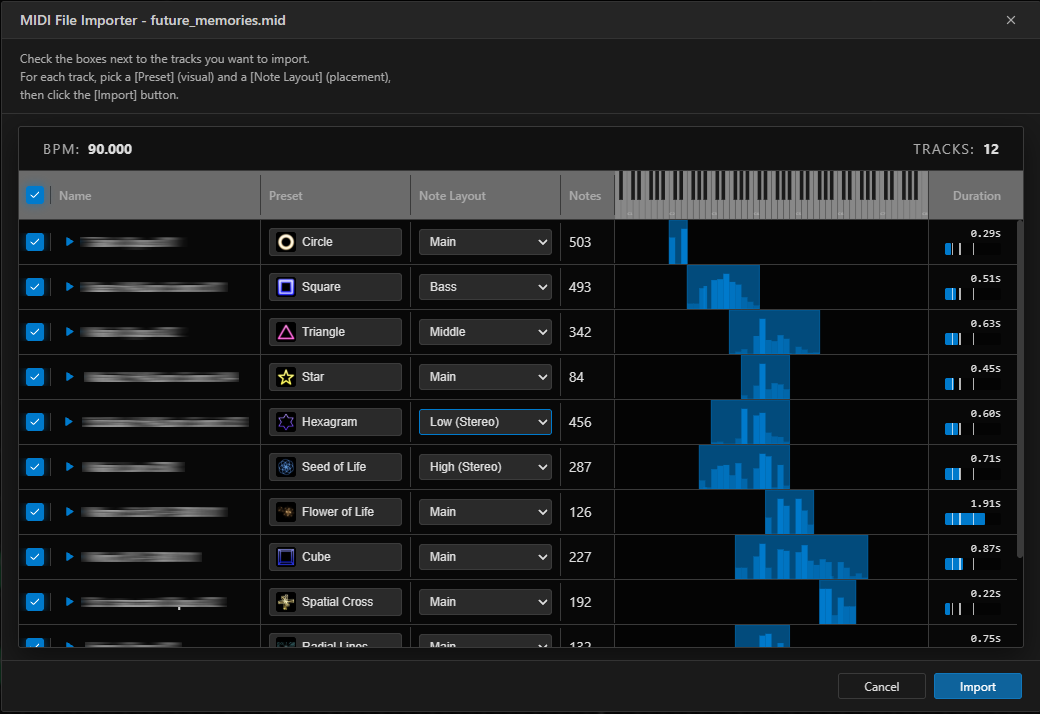This screenshot has height=714, width=1040.
Task: Uncheck the Star track checkbox
Action: (x=34, y=377)
